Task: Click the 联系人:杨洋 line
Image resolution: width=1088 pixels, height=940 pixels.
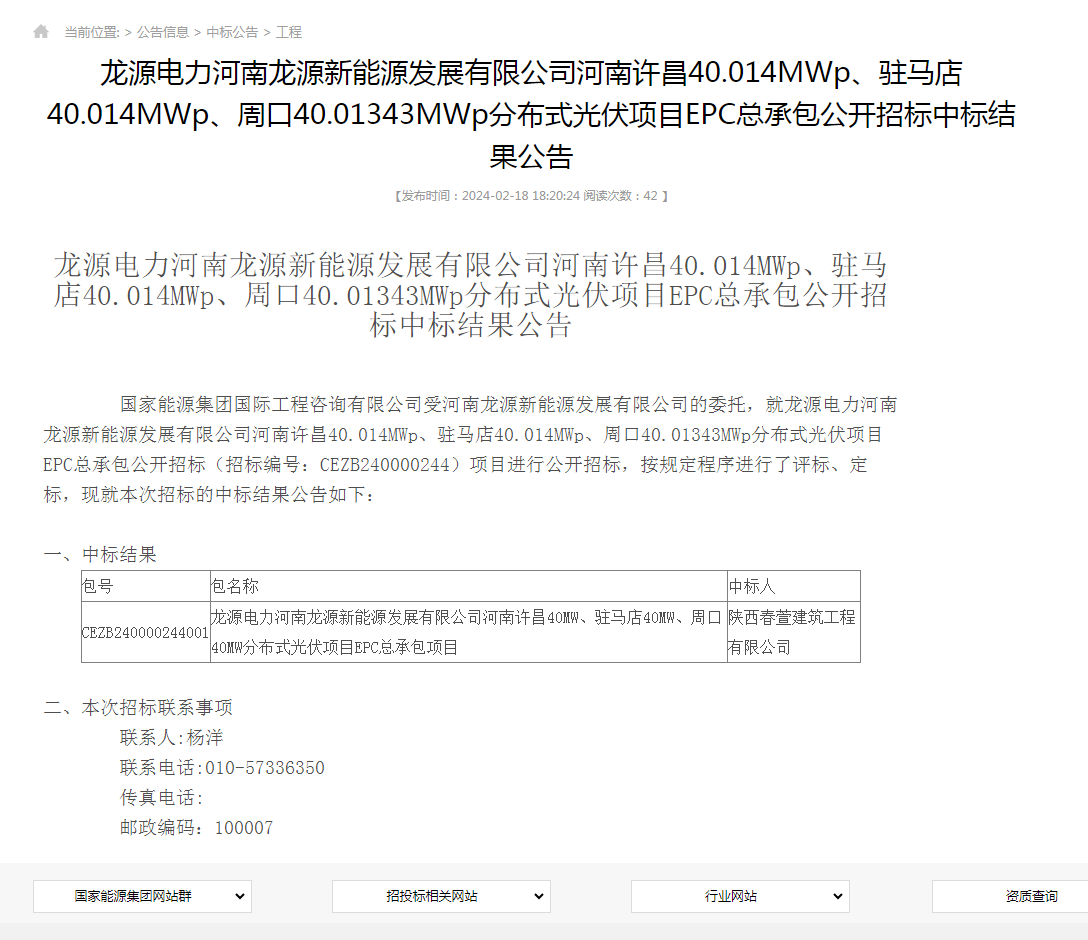Action: (171, 737)
